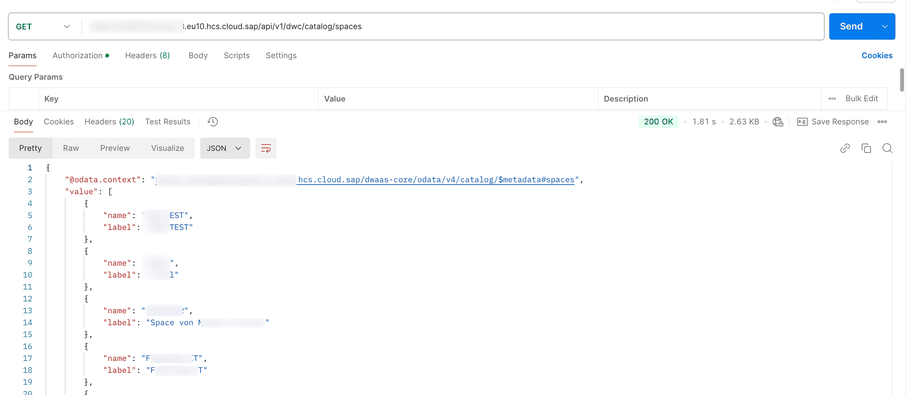This screenshot has height=395, width=910.
Task: Switch to the Raw view
Action: pos(71,148)
